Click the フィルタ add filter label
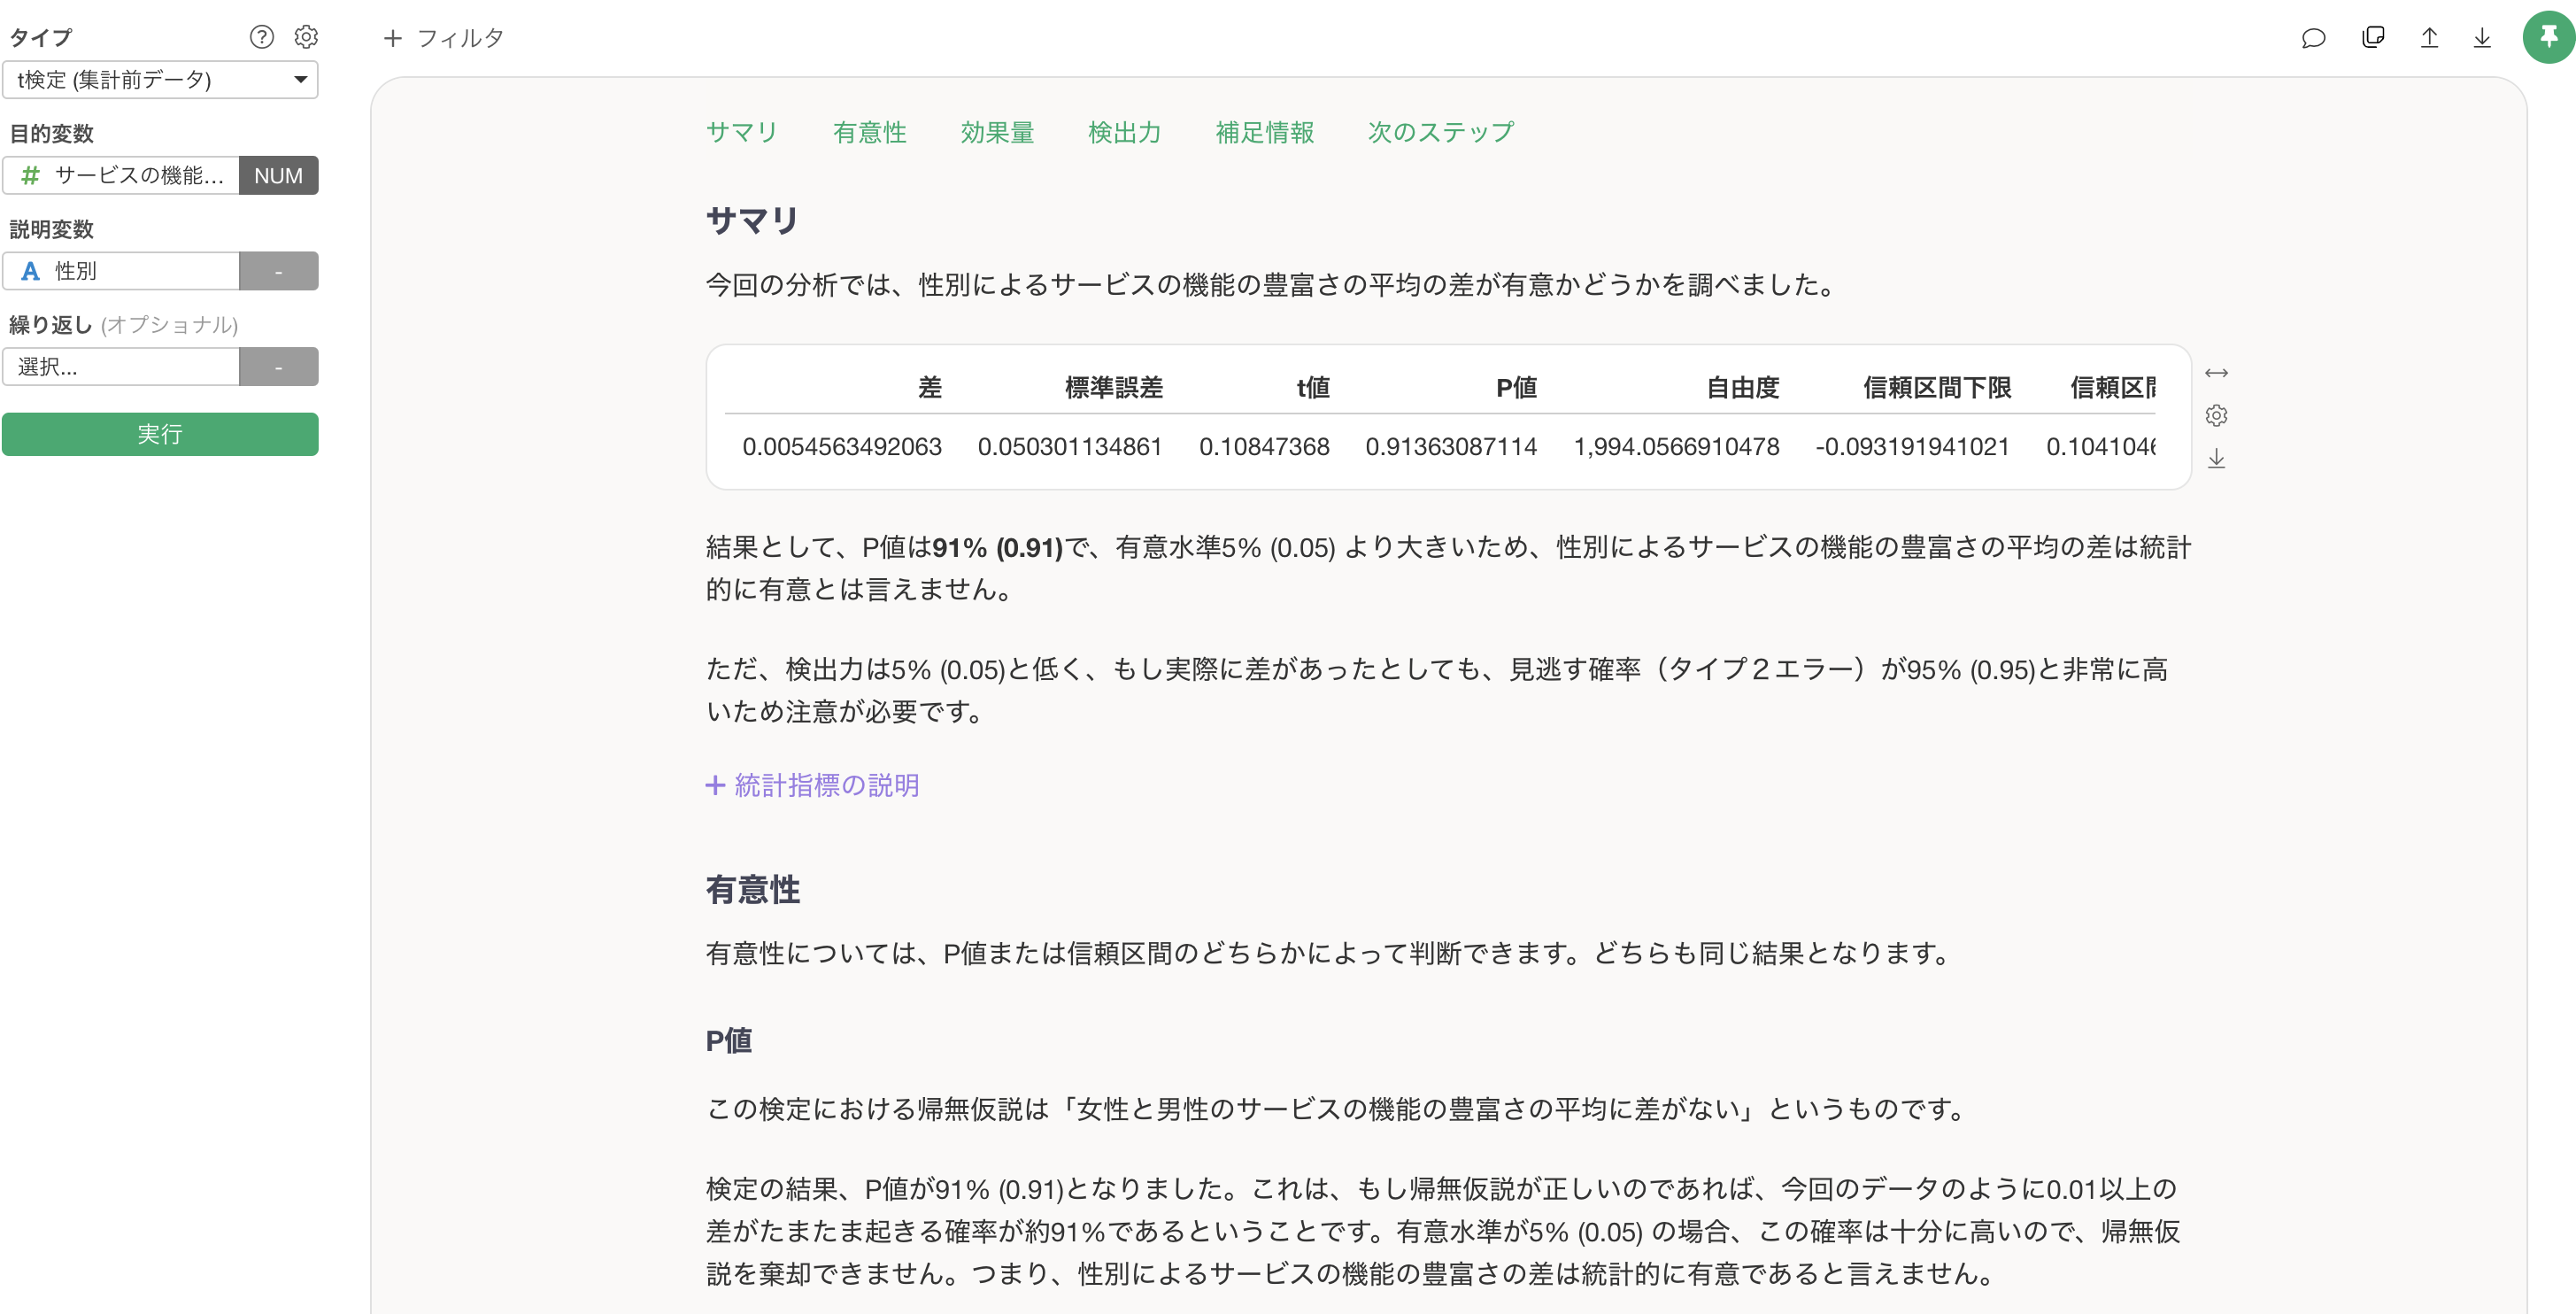This screenshot has width=2576, height=1314. click(x=460, y=38)
